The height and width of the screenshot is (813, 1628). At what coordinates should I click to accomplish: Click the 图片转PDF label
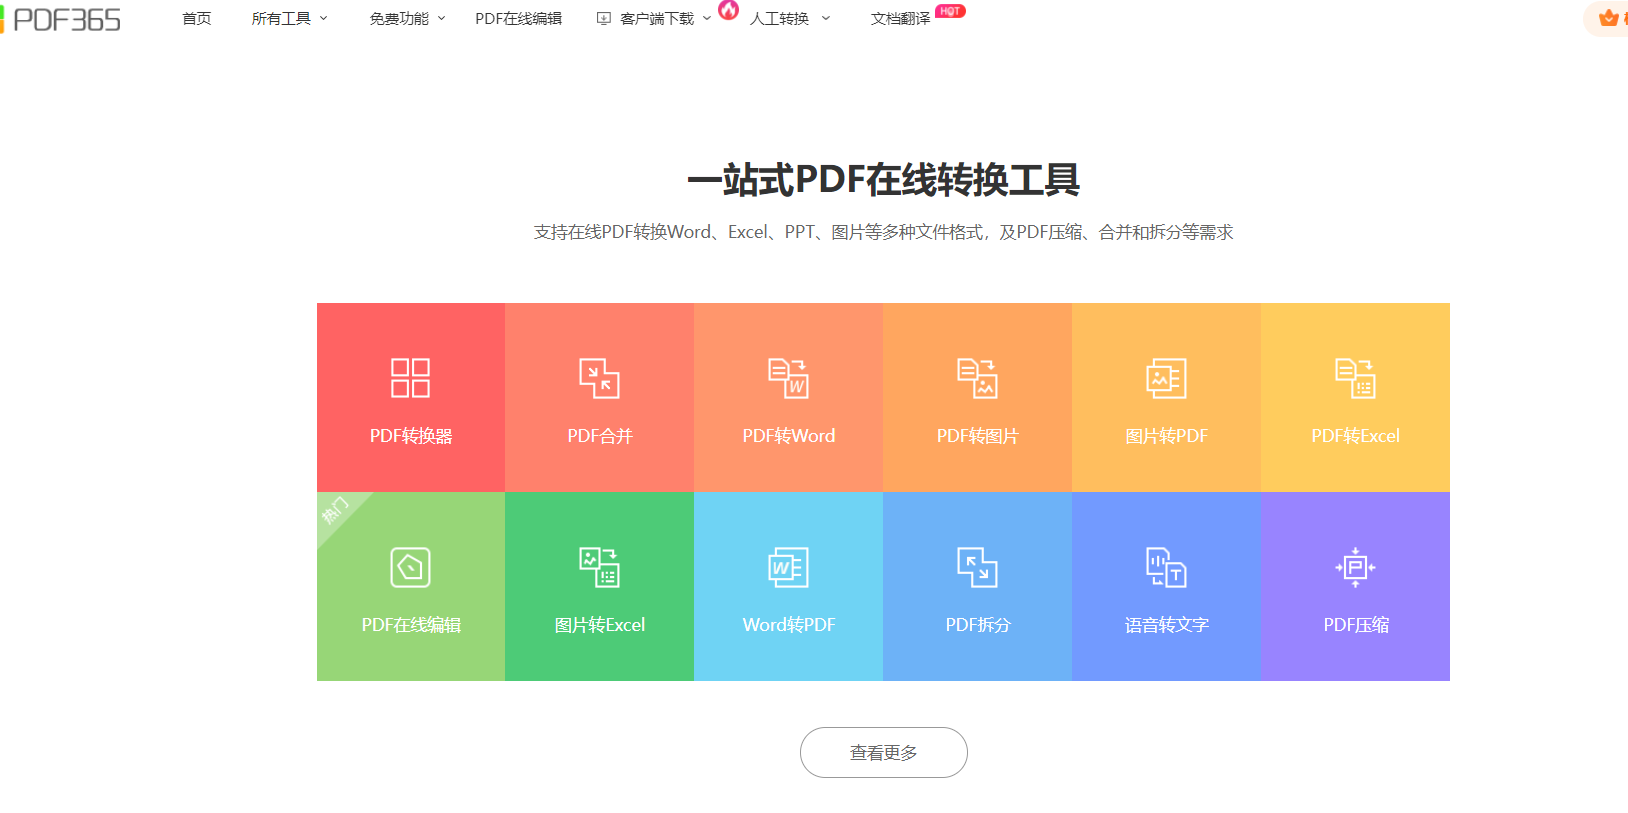click(1166, 436)
